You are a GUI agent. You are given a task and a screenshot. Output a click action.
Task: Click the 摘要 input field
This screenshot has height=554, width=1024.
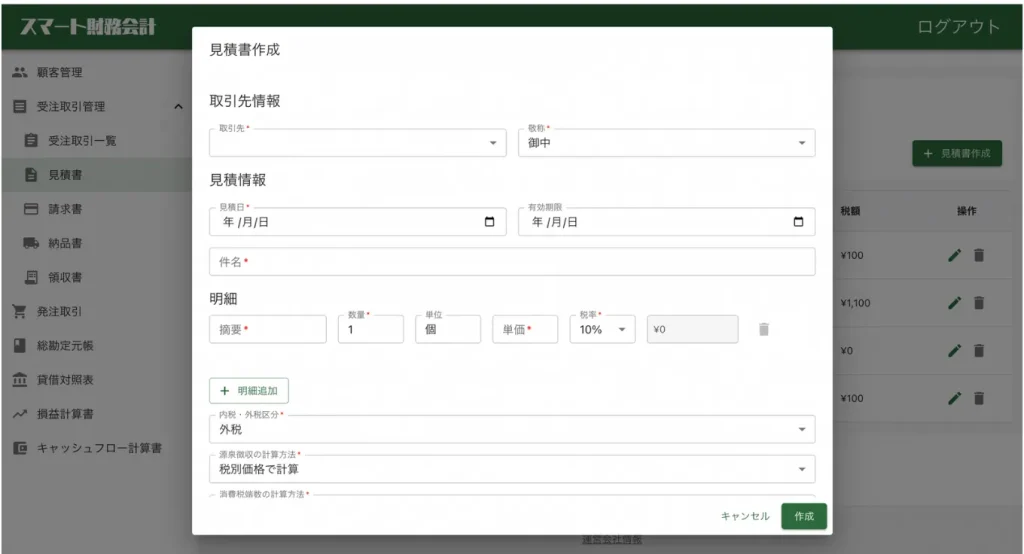pos(268,329)
